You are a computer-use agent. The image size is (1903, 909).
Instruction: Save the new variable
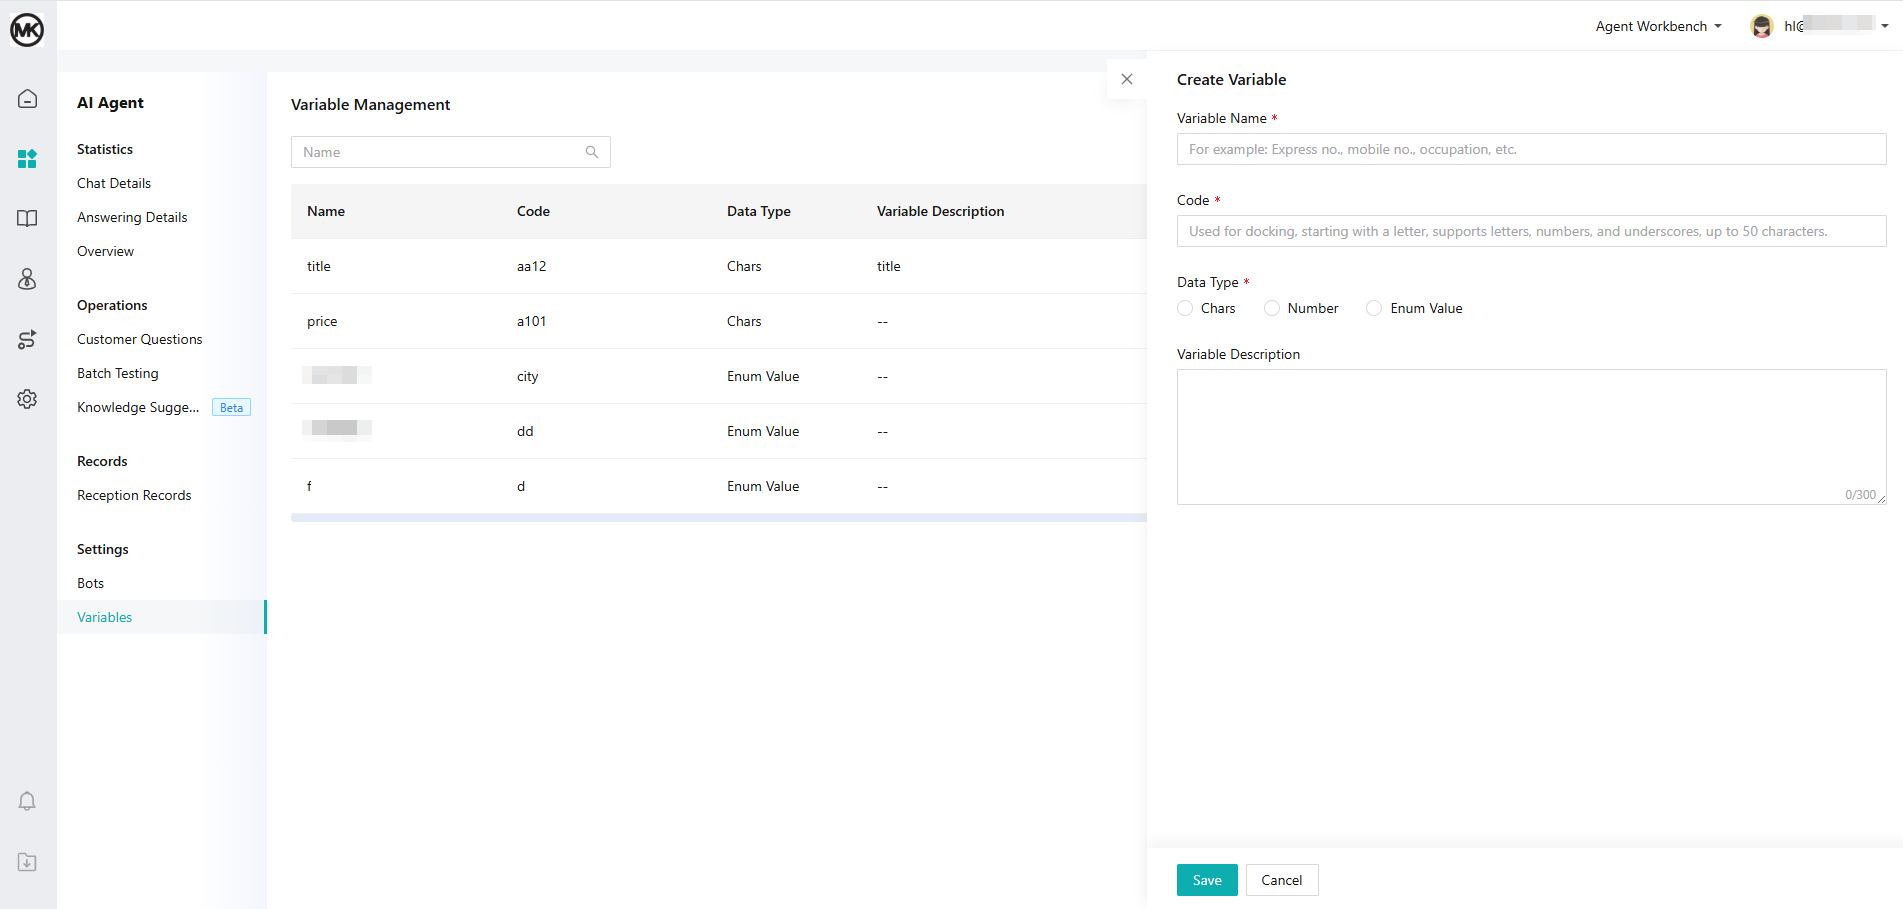1207,880
